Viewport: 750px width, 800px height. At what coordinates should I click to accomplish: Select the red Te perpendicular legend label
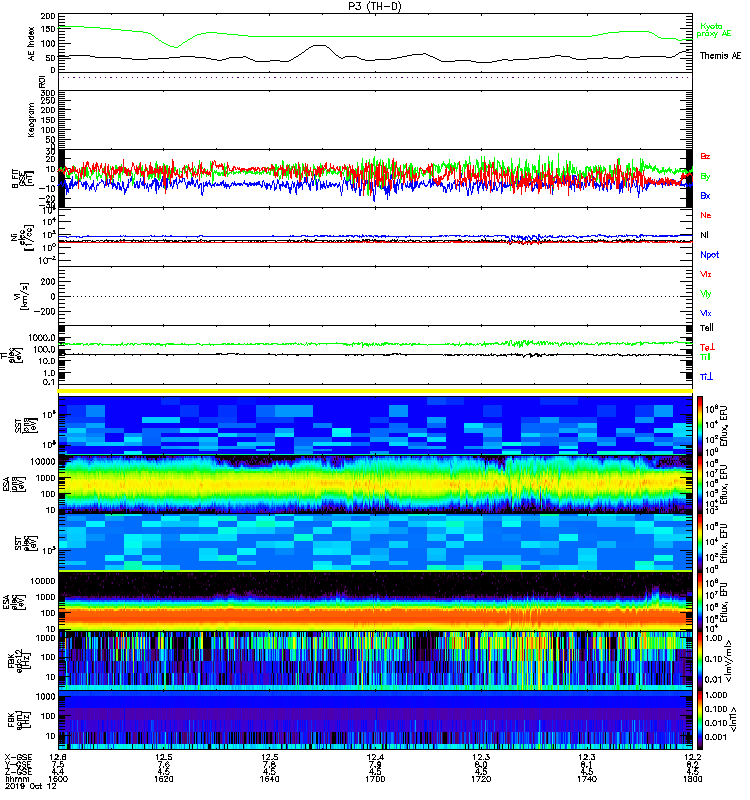tap(707, 347)
